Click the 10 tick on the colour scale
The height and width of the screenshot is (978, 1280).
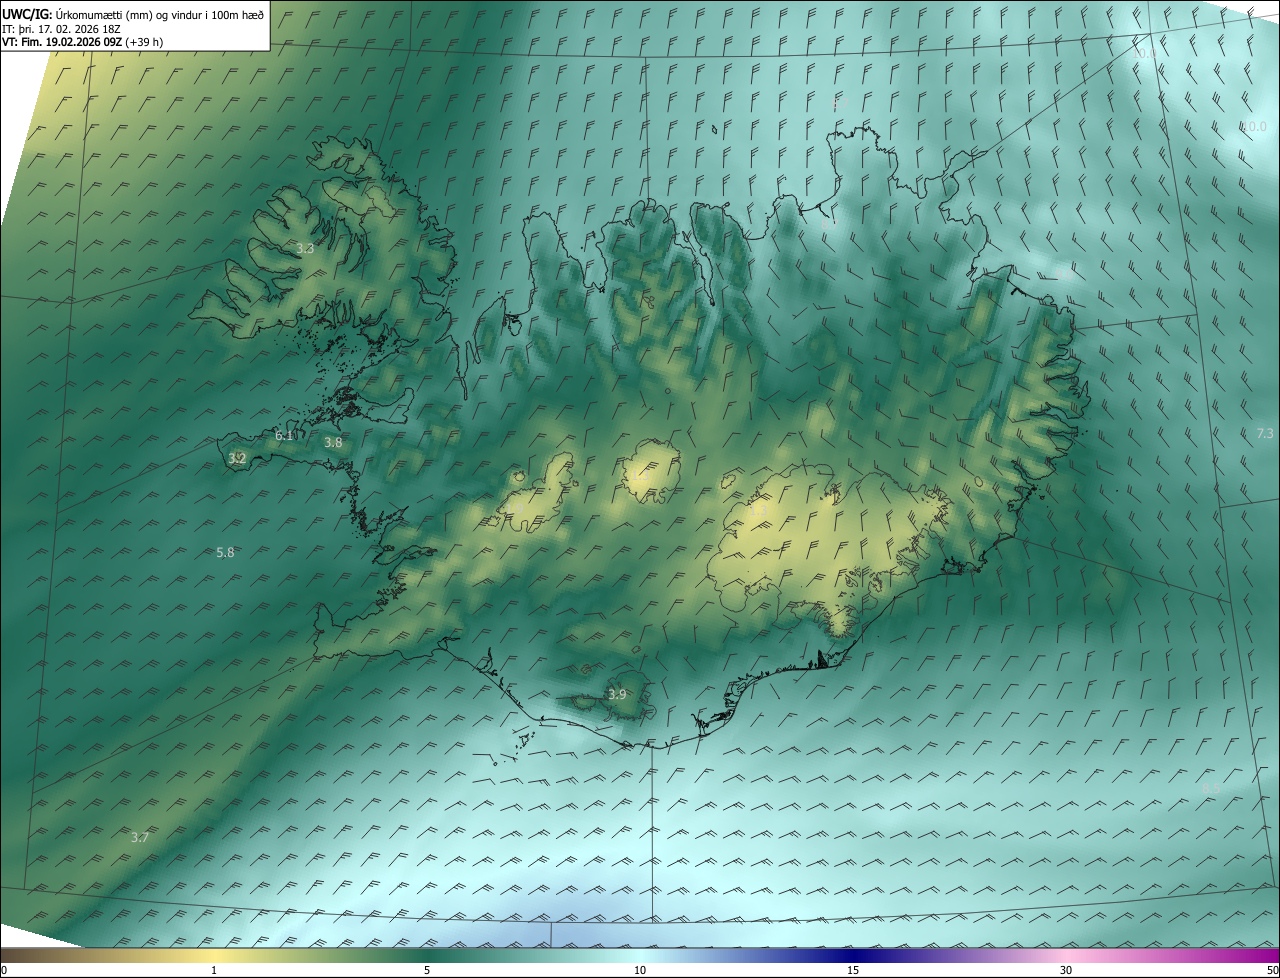click(x=640, y=970)
